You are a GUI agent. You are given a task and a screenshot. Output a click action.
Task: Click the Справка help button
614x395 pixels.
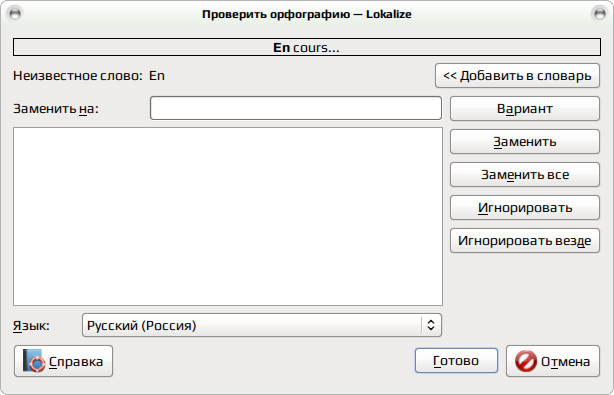click(63, 361)
